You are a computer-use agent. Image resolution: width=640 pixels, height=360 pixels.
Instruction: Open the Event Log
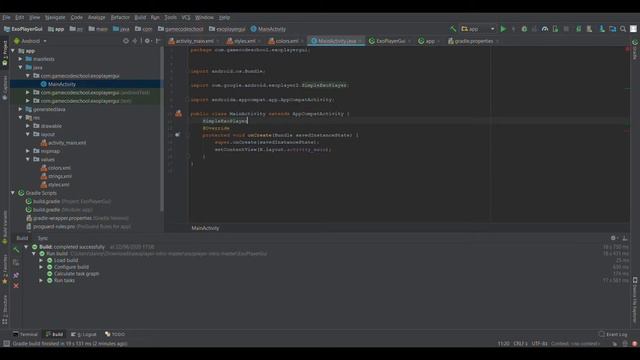pos(613,334)
